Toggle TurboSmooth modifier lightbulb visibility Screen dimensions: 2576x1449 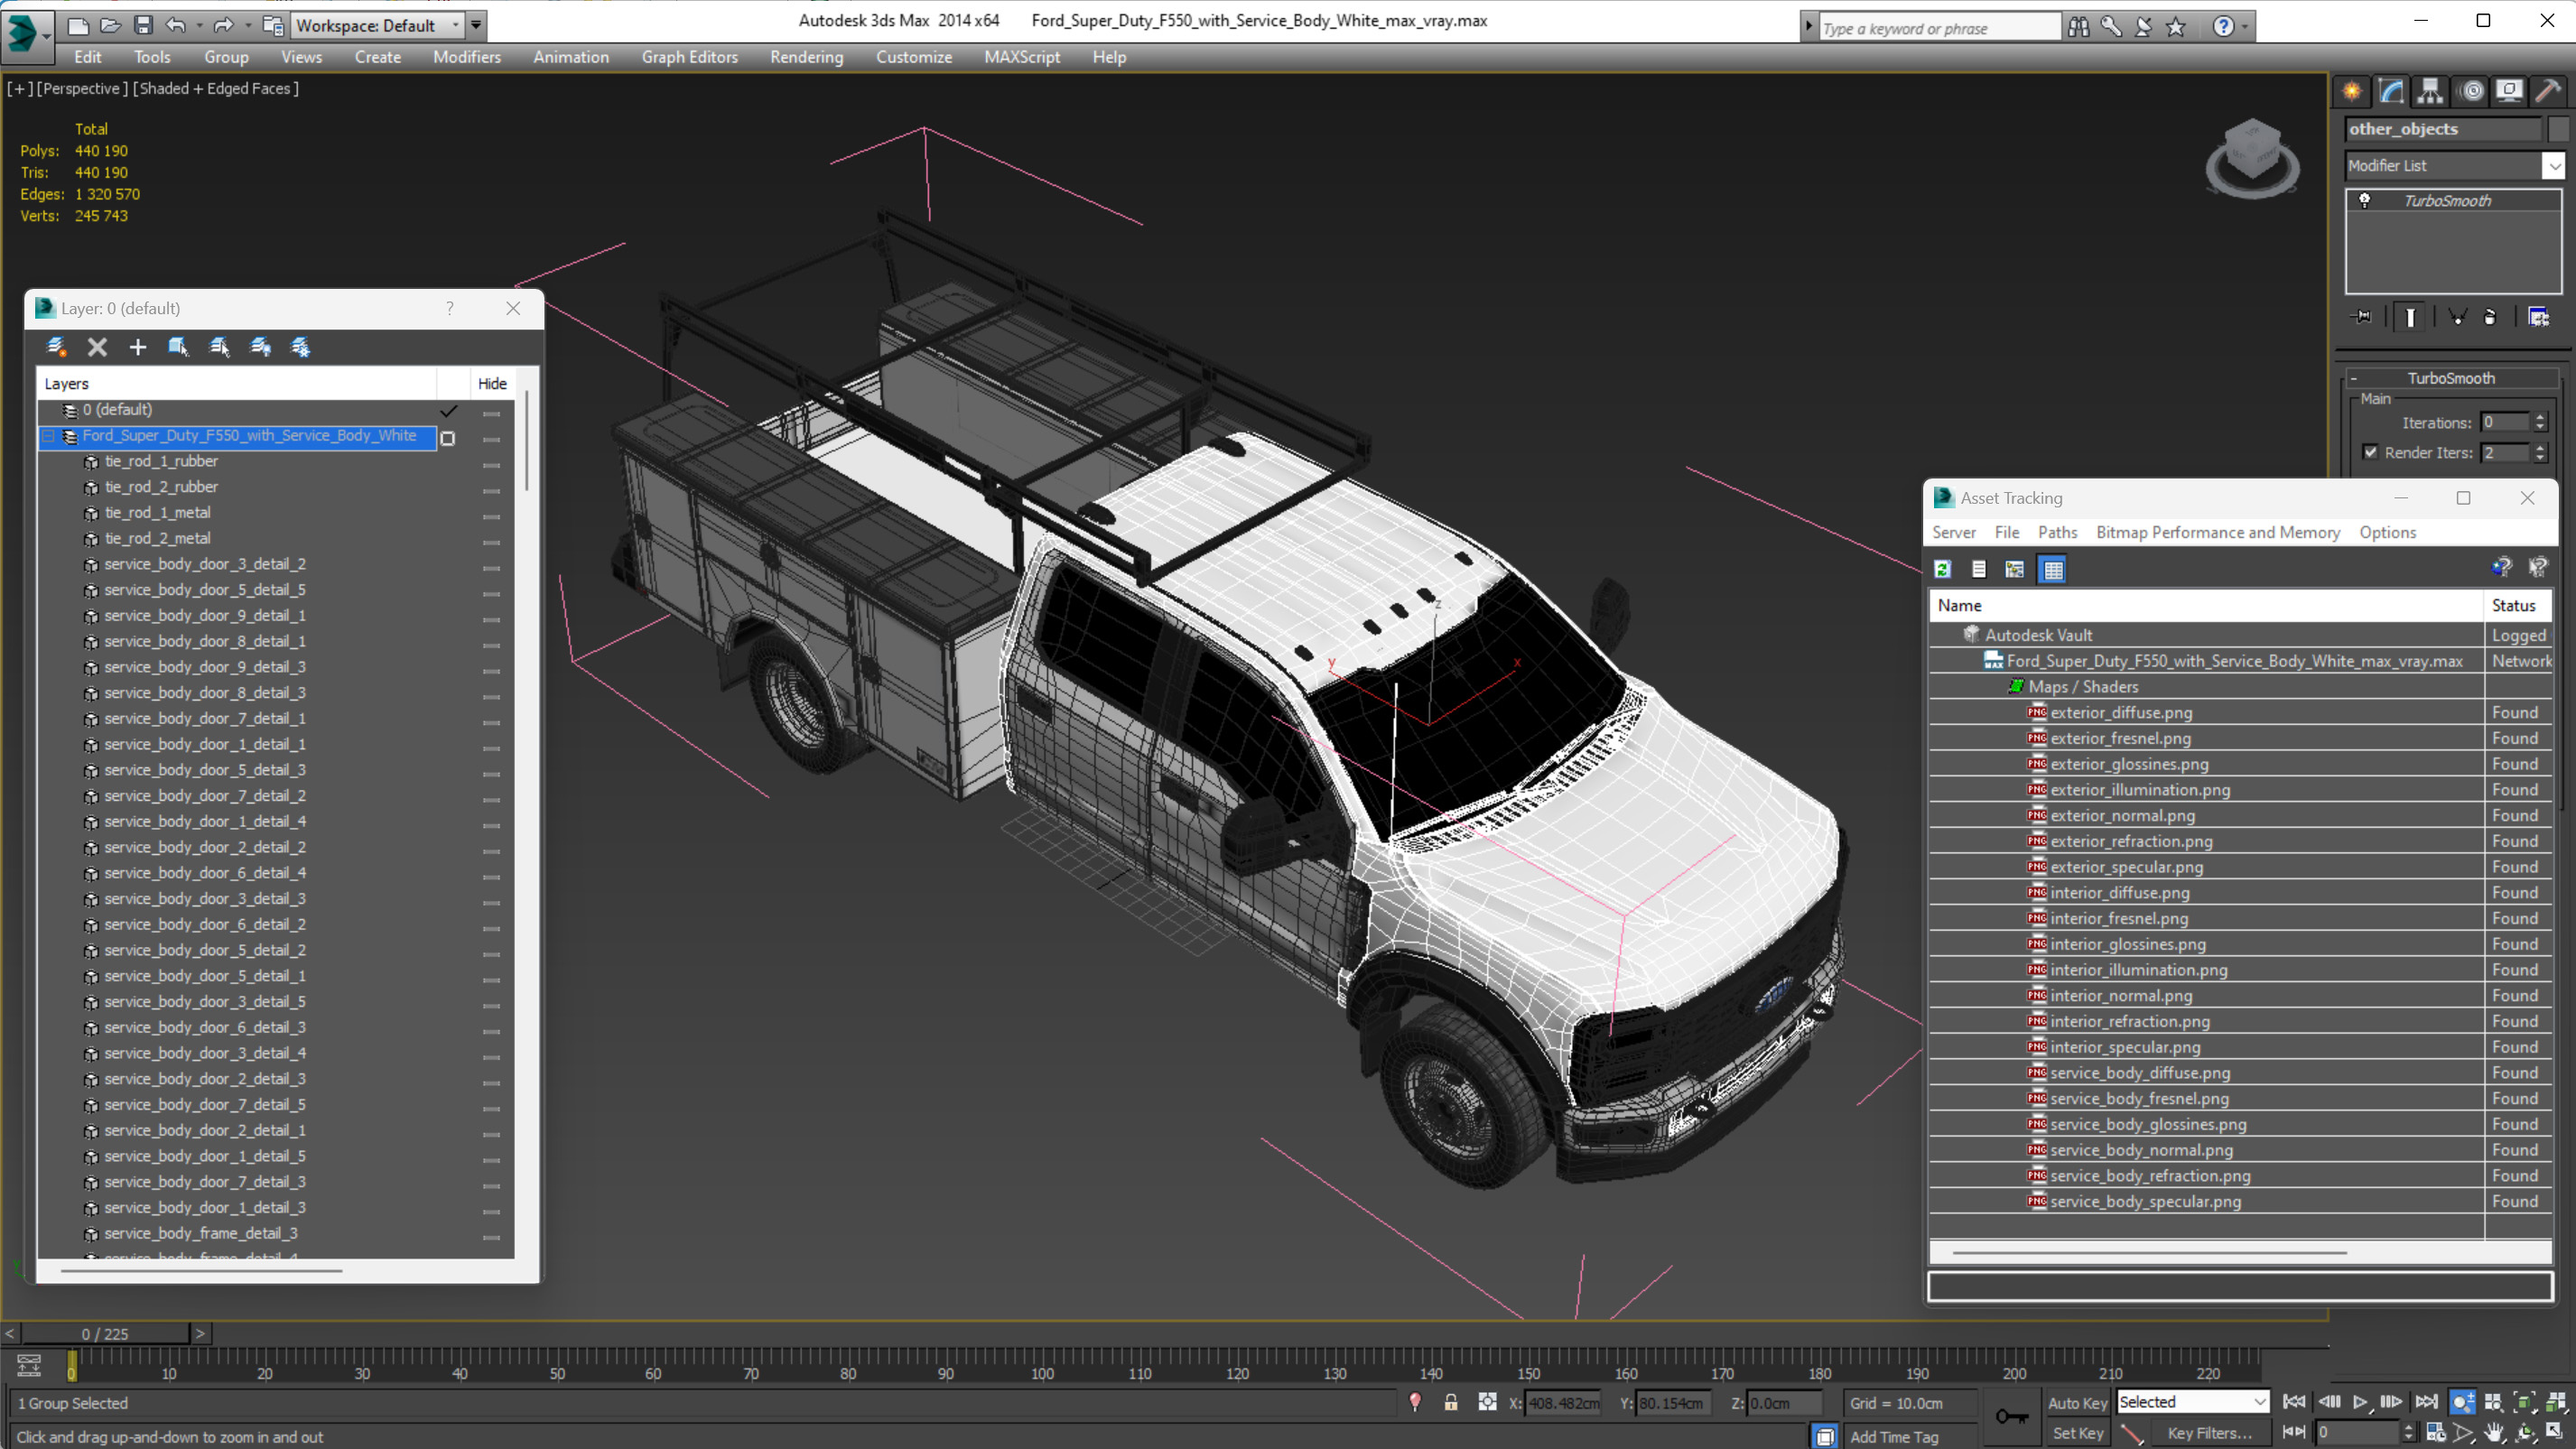click(x=2365, y=201)
